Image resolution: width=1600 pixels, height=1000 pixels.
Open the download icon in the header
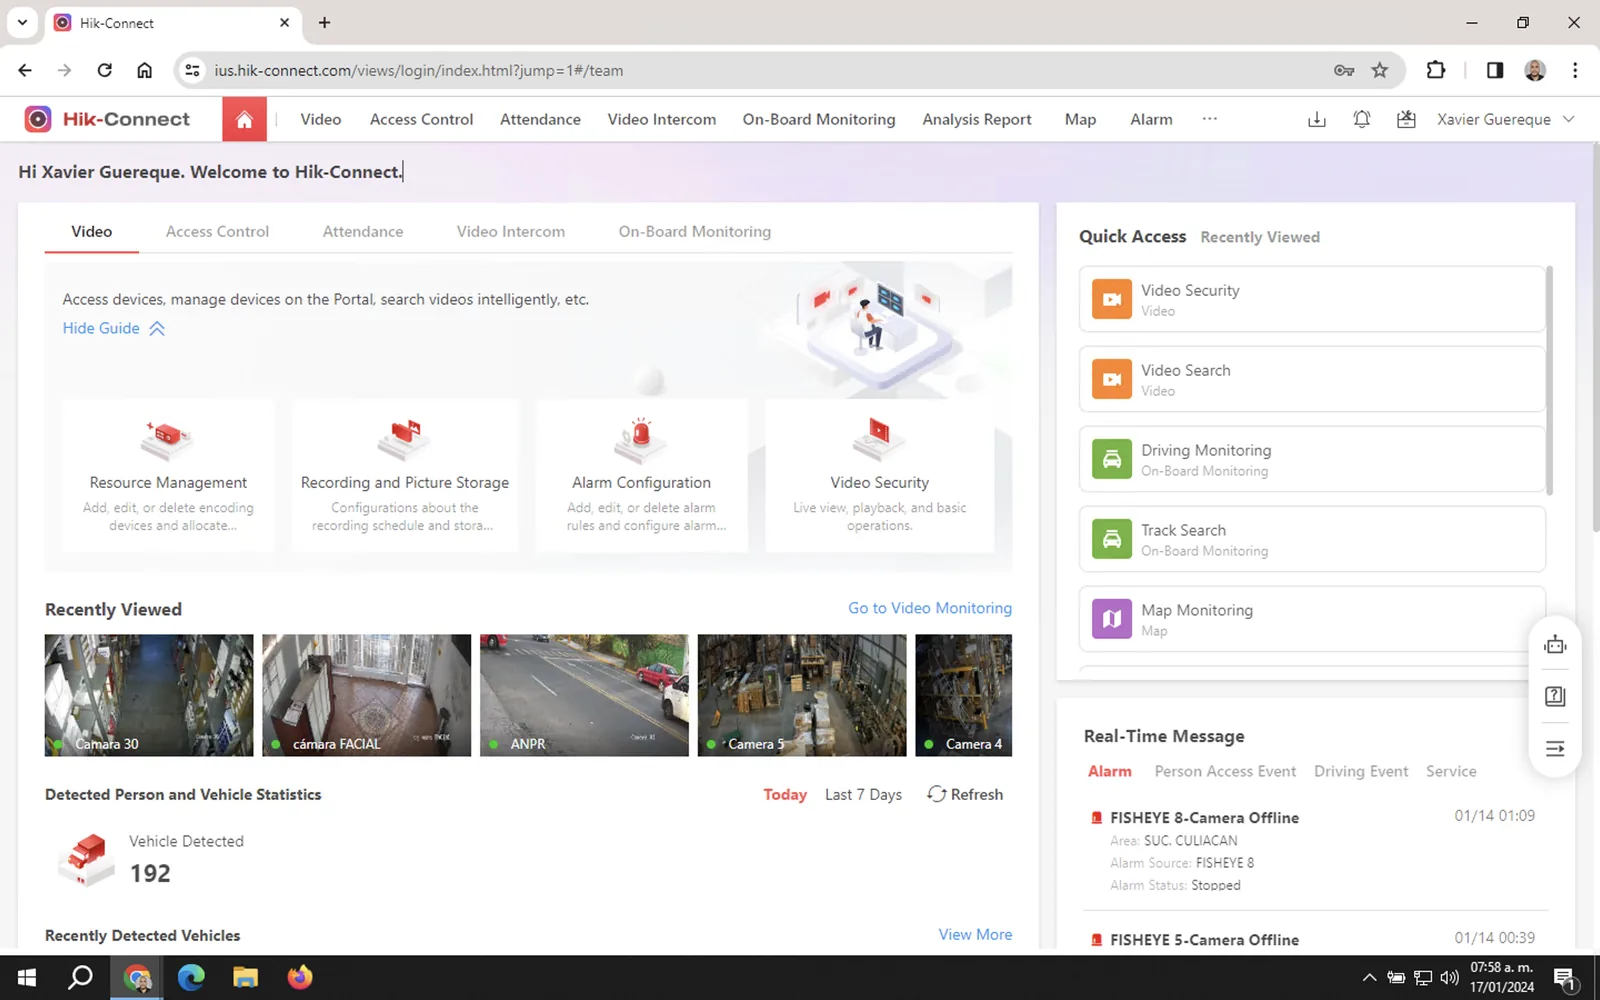pyautogui.click(x=1317, y=120)
